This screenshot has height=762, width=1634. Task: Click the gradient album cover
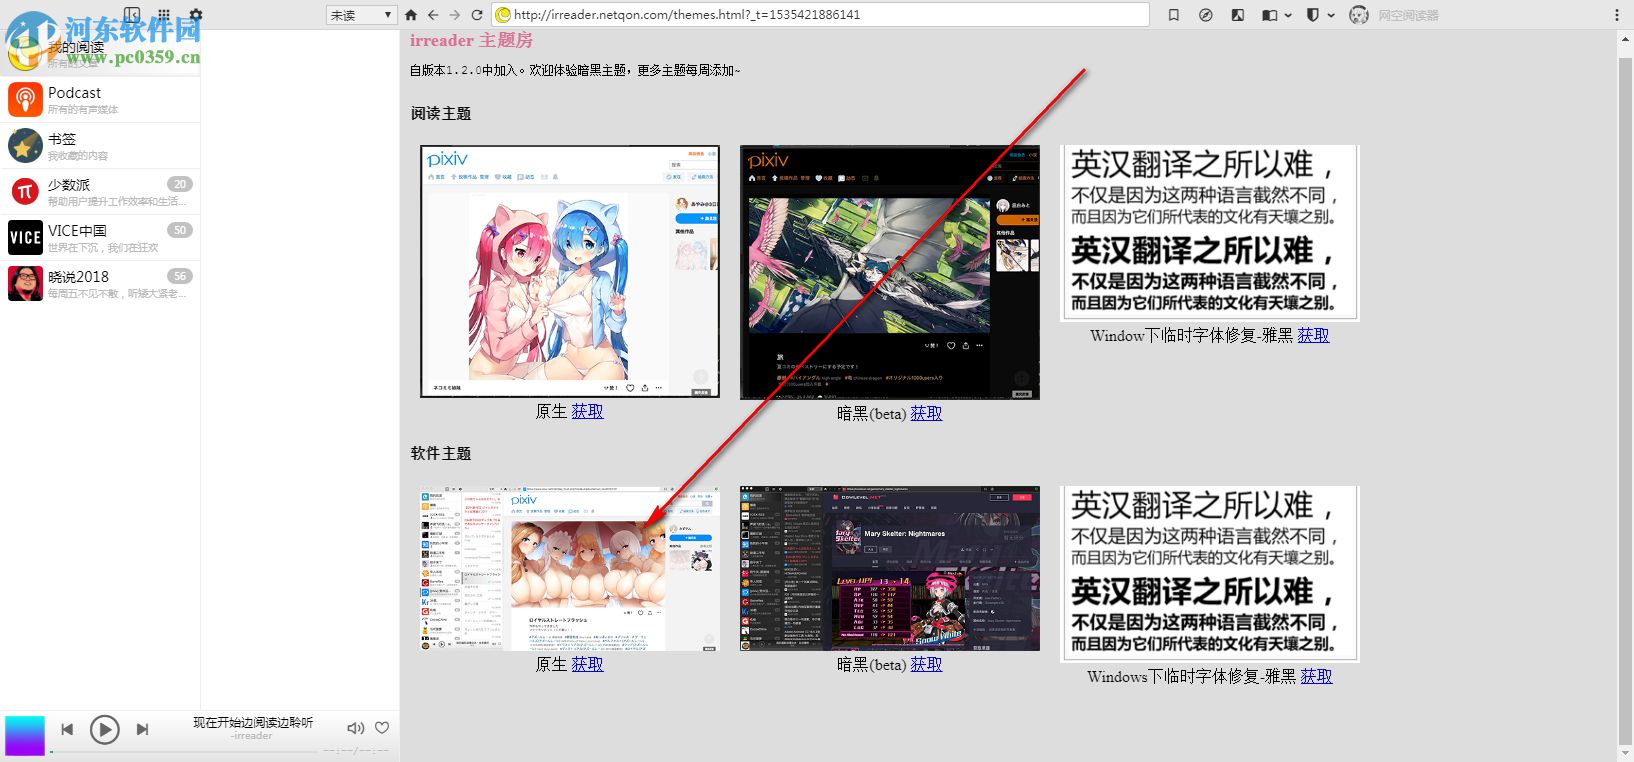coord(25,735)
